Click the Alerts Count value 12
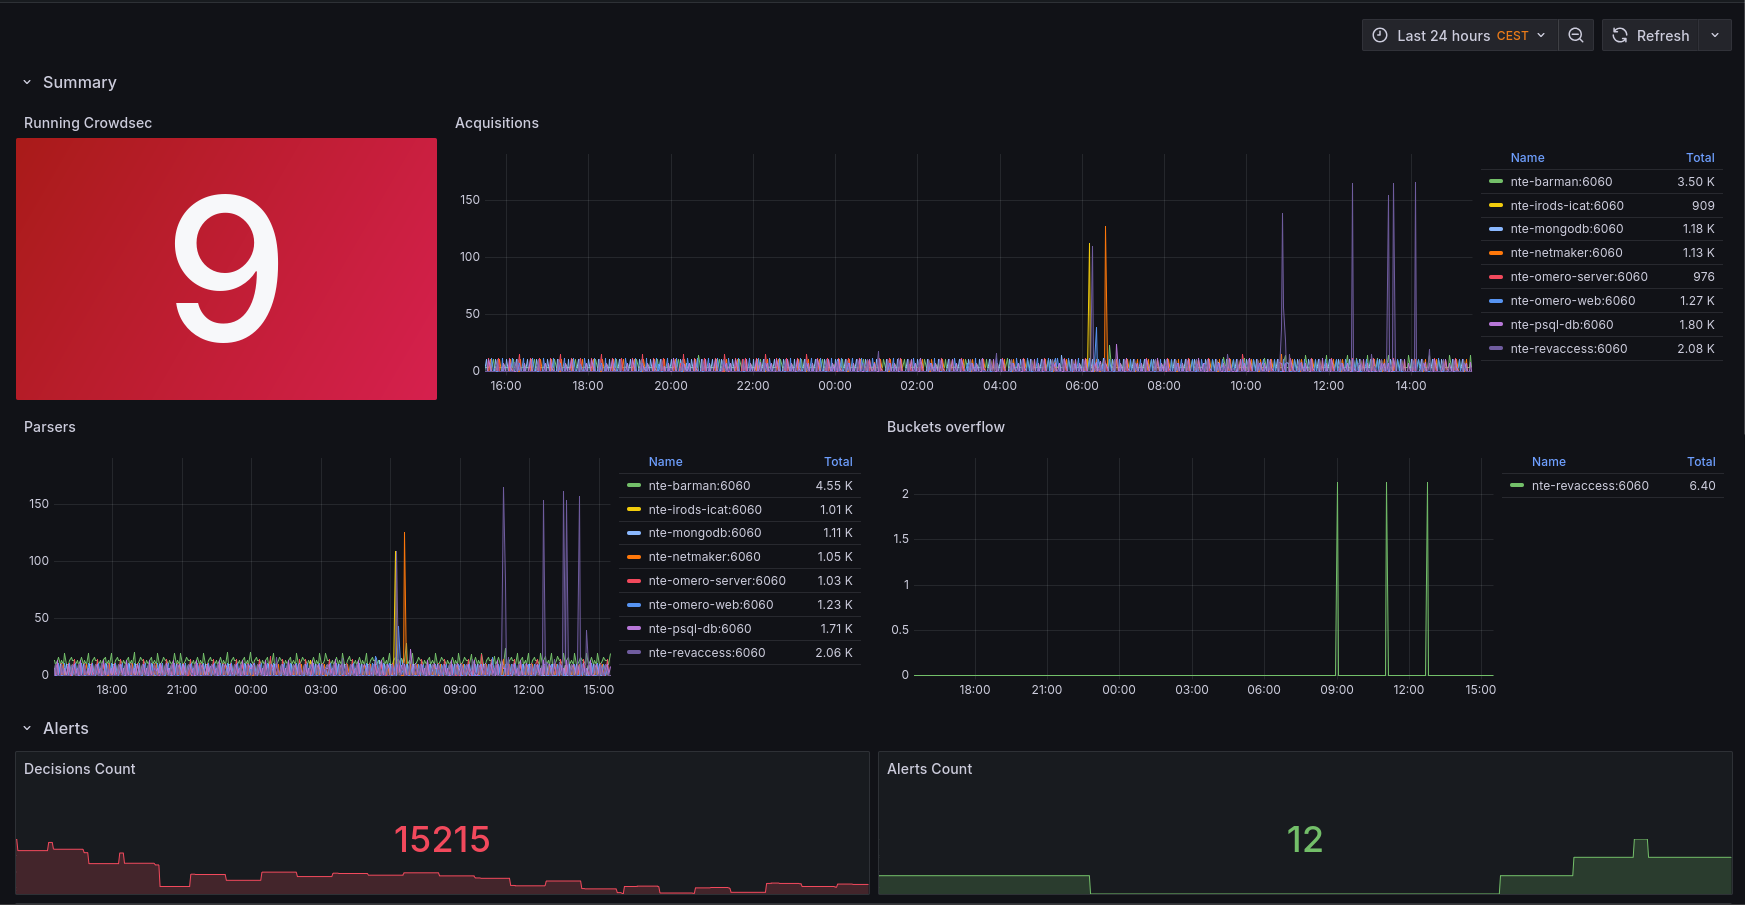Screen dimensions: 1745x905 1304,839
